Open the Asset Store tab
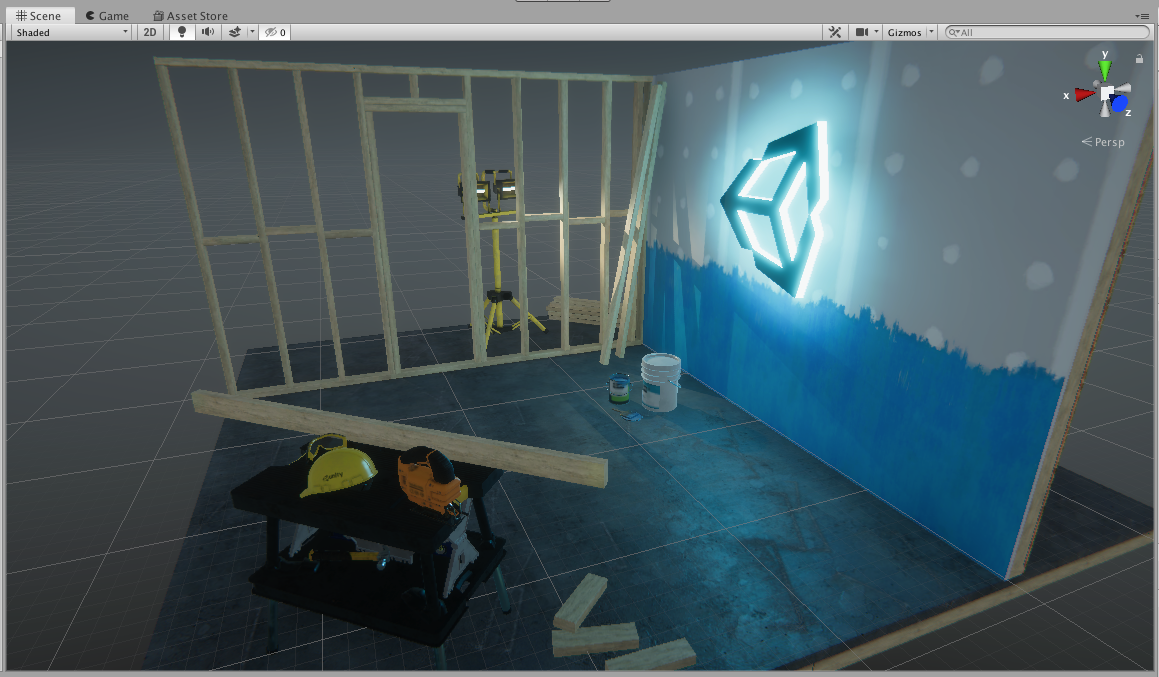Viewport: 1159px width, 677px height. [x=190, y=15]
